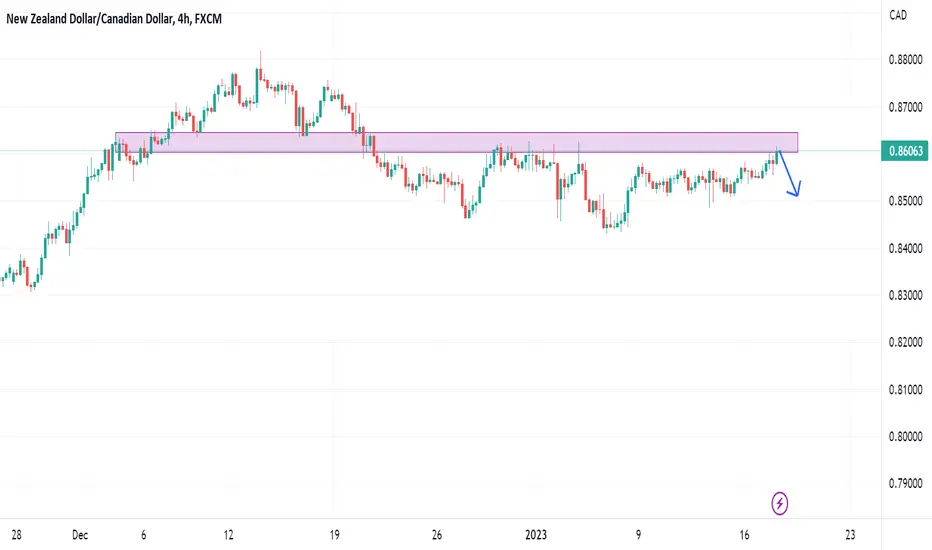Click the 0.83000 price level on the axis
The width and height of the screenshot is (932, 550).
pyautogui.click(x=905, y=295)
